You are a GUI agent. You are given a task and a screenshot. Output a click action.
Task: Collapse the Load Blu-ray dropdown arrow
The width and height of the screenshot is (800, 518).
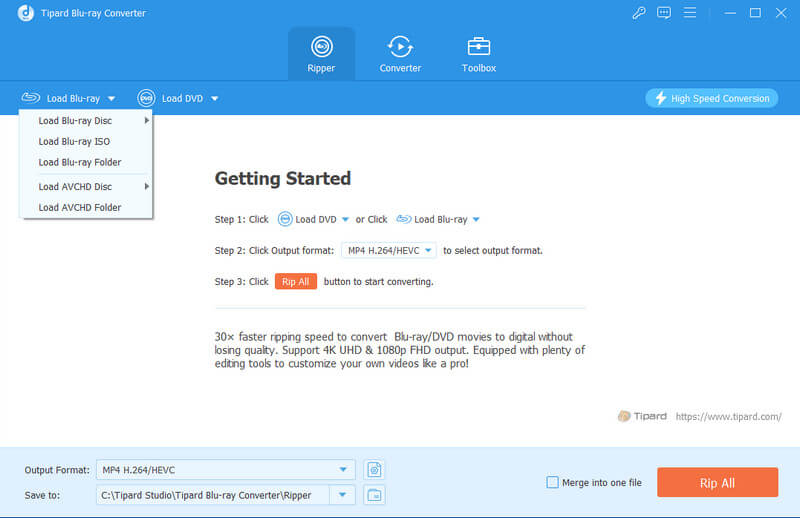click(111, 98)
